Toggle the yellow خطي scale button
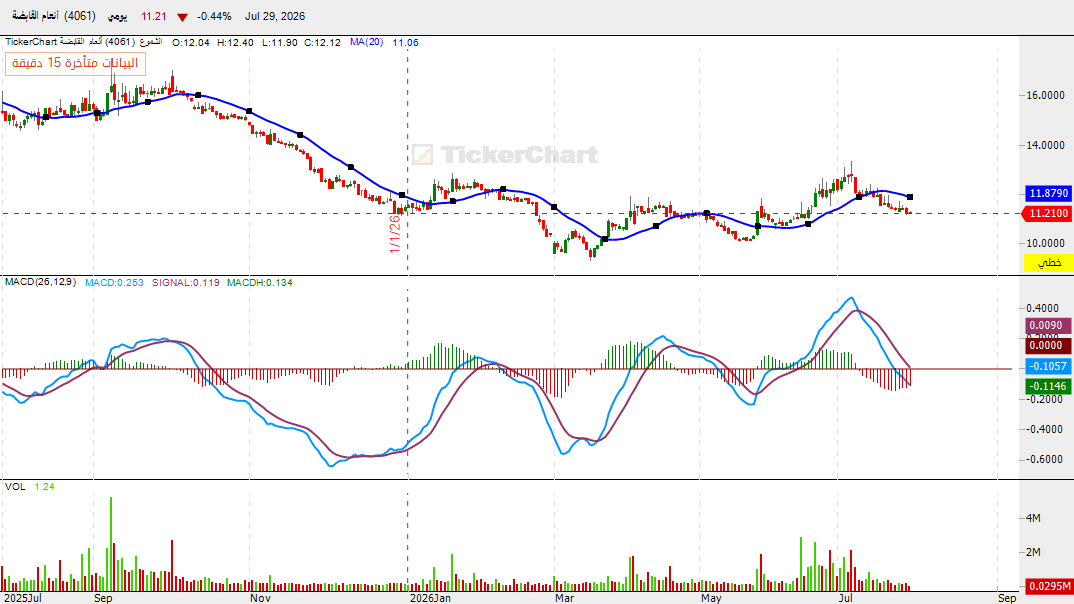1074x604 pixels. coord(1048,263)
